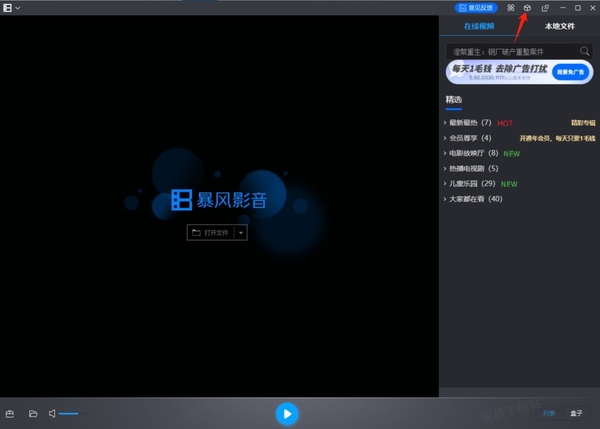This screenshot has width=600, height=429.
Task: Open the 暴风影音 logo main menu
Action: point(9,8)
